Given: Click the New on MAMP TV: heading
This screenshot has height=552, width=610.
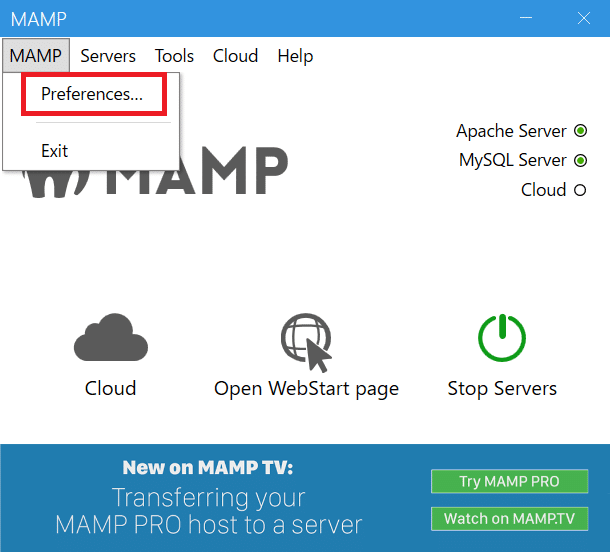Looking at the screenshot, I should tap(208, 467).
